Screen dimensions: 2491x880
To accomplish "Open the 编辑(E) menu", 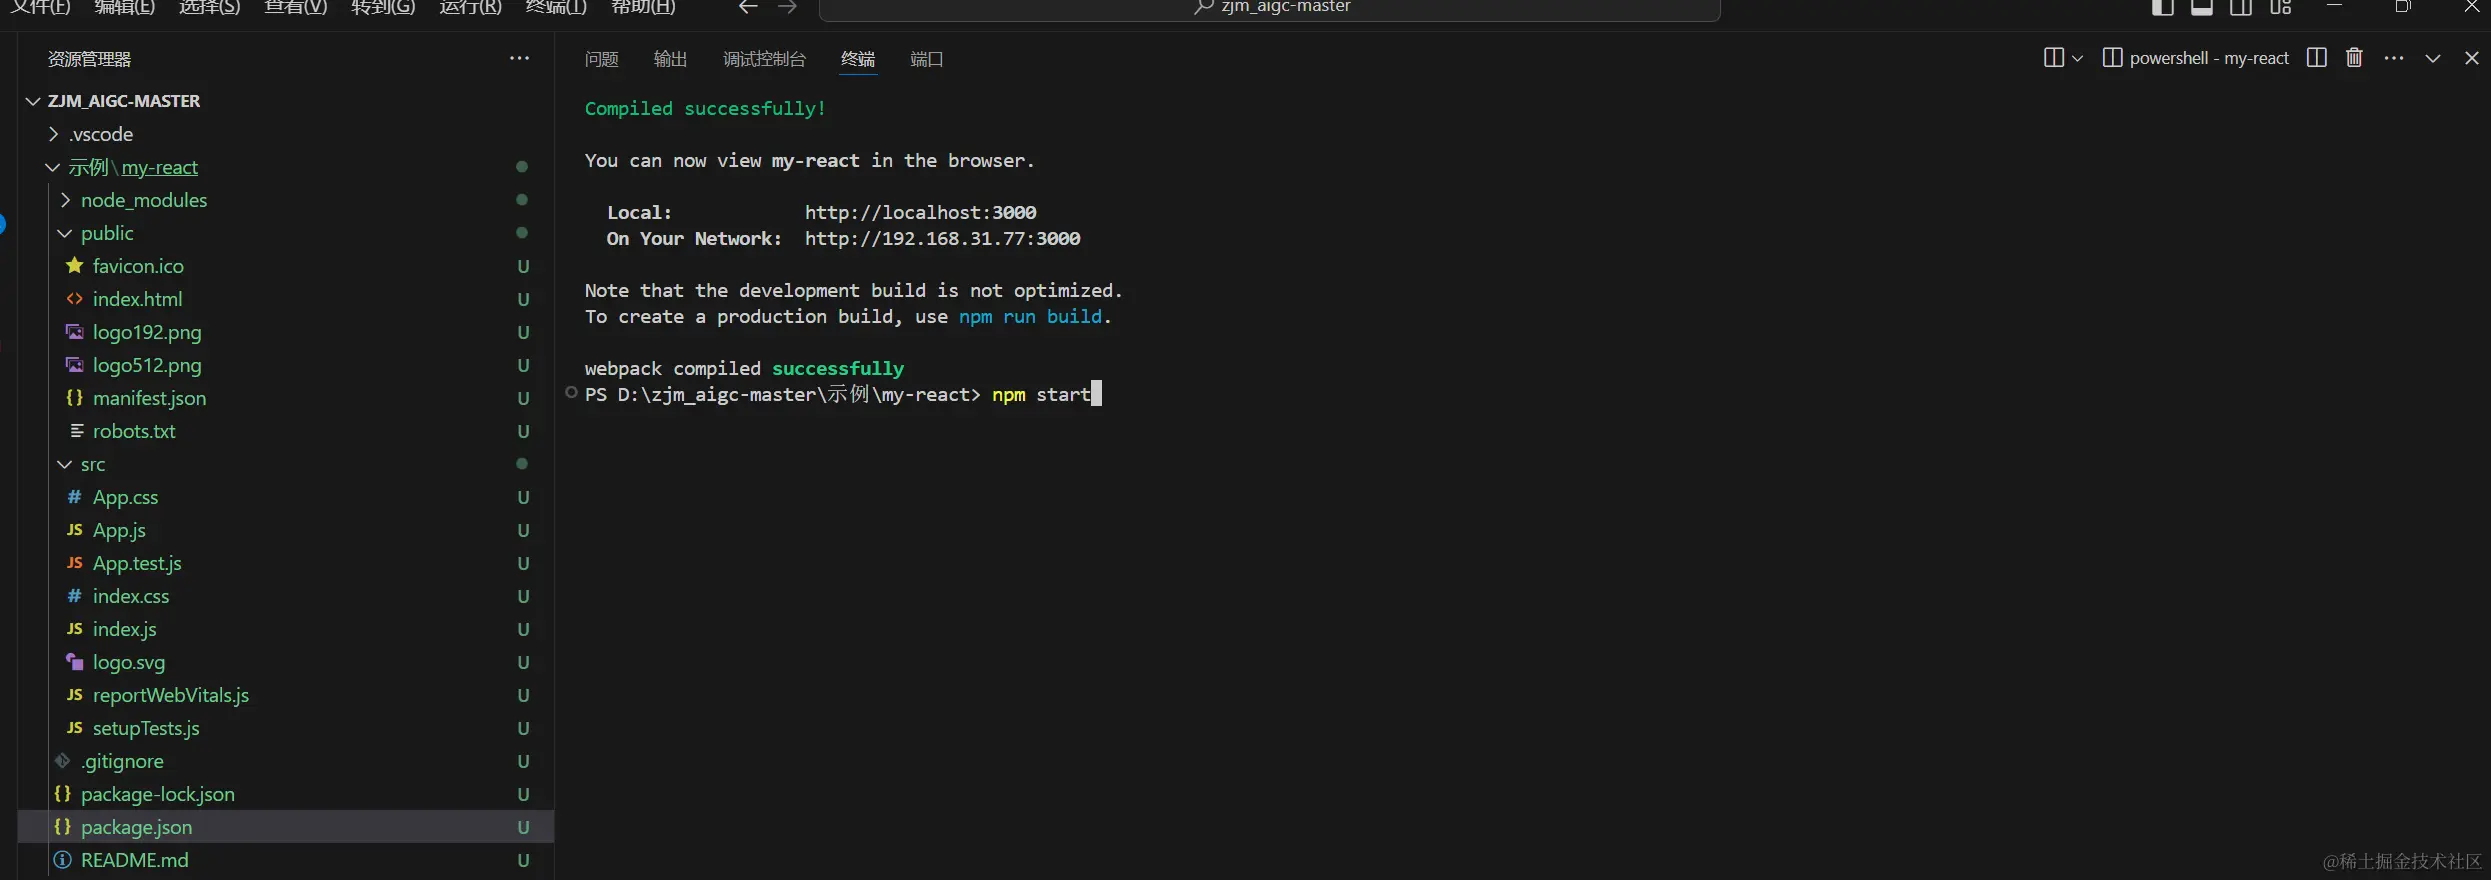I will (125, 7).
